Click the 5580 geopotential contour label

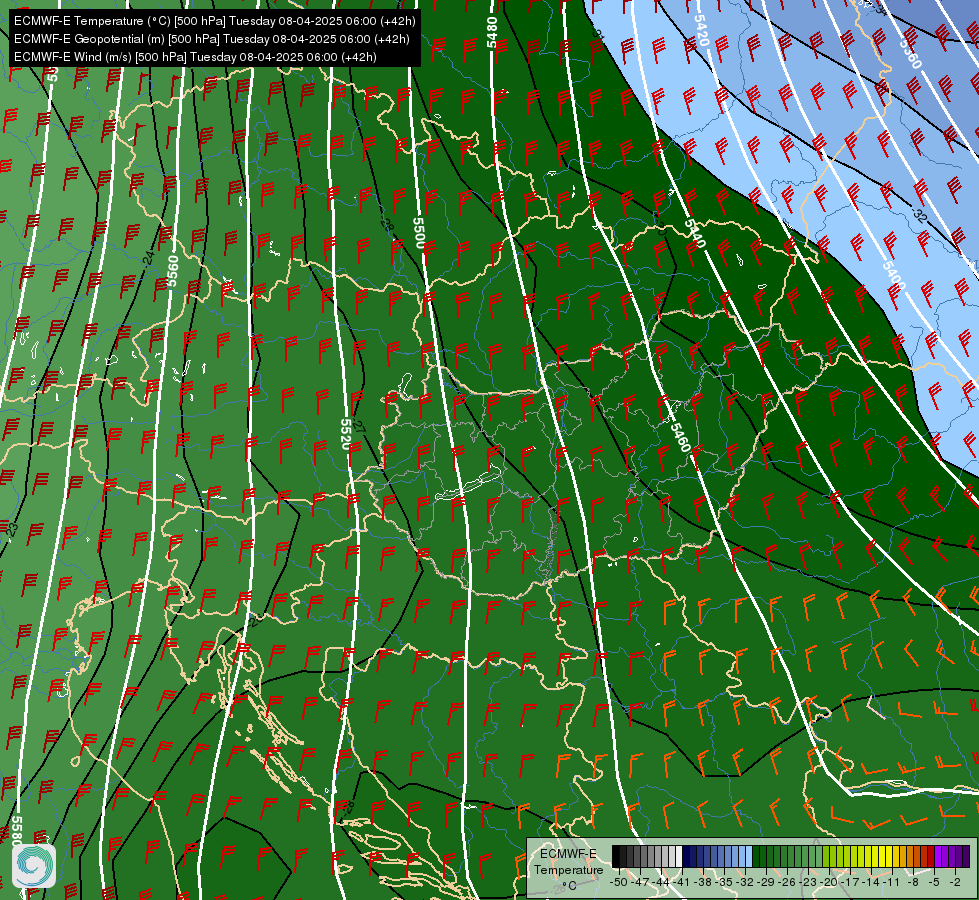[17, 831]
